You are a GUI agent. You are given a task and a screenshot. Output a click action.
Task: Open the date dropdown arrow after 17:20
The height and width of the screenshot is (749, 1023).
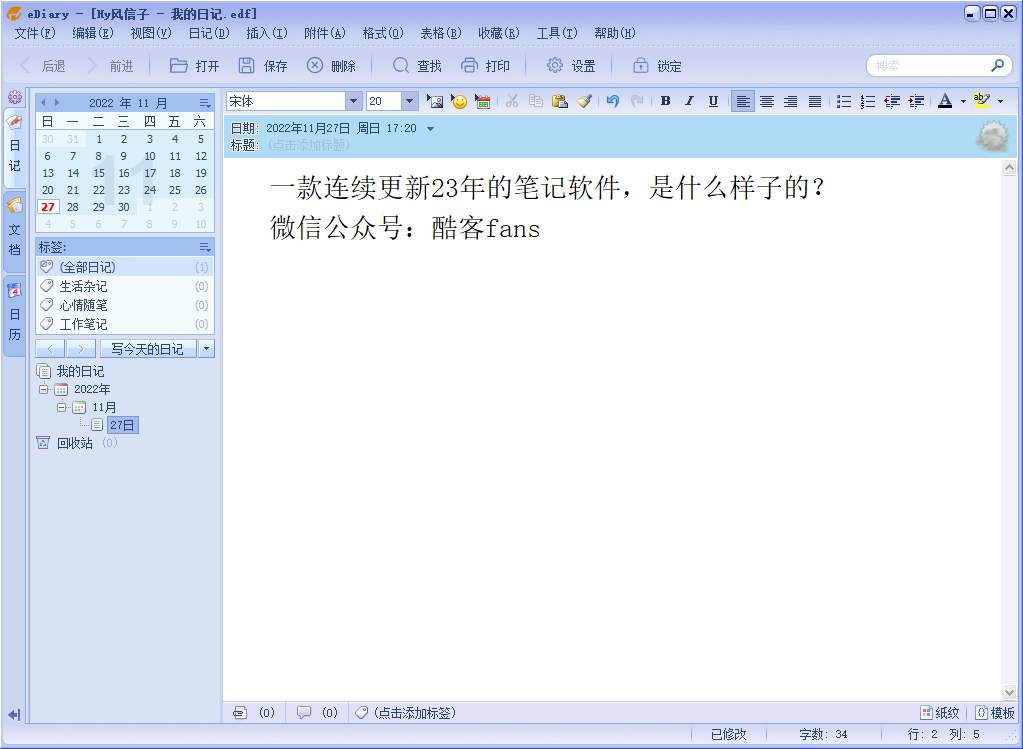[431, 129]
